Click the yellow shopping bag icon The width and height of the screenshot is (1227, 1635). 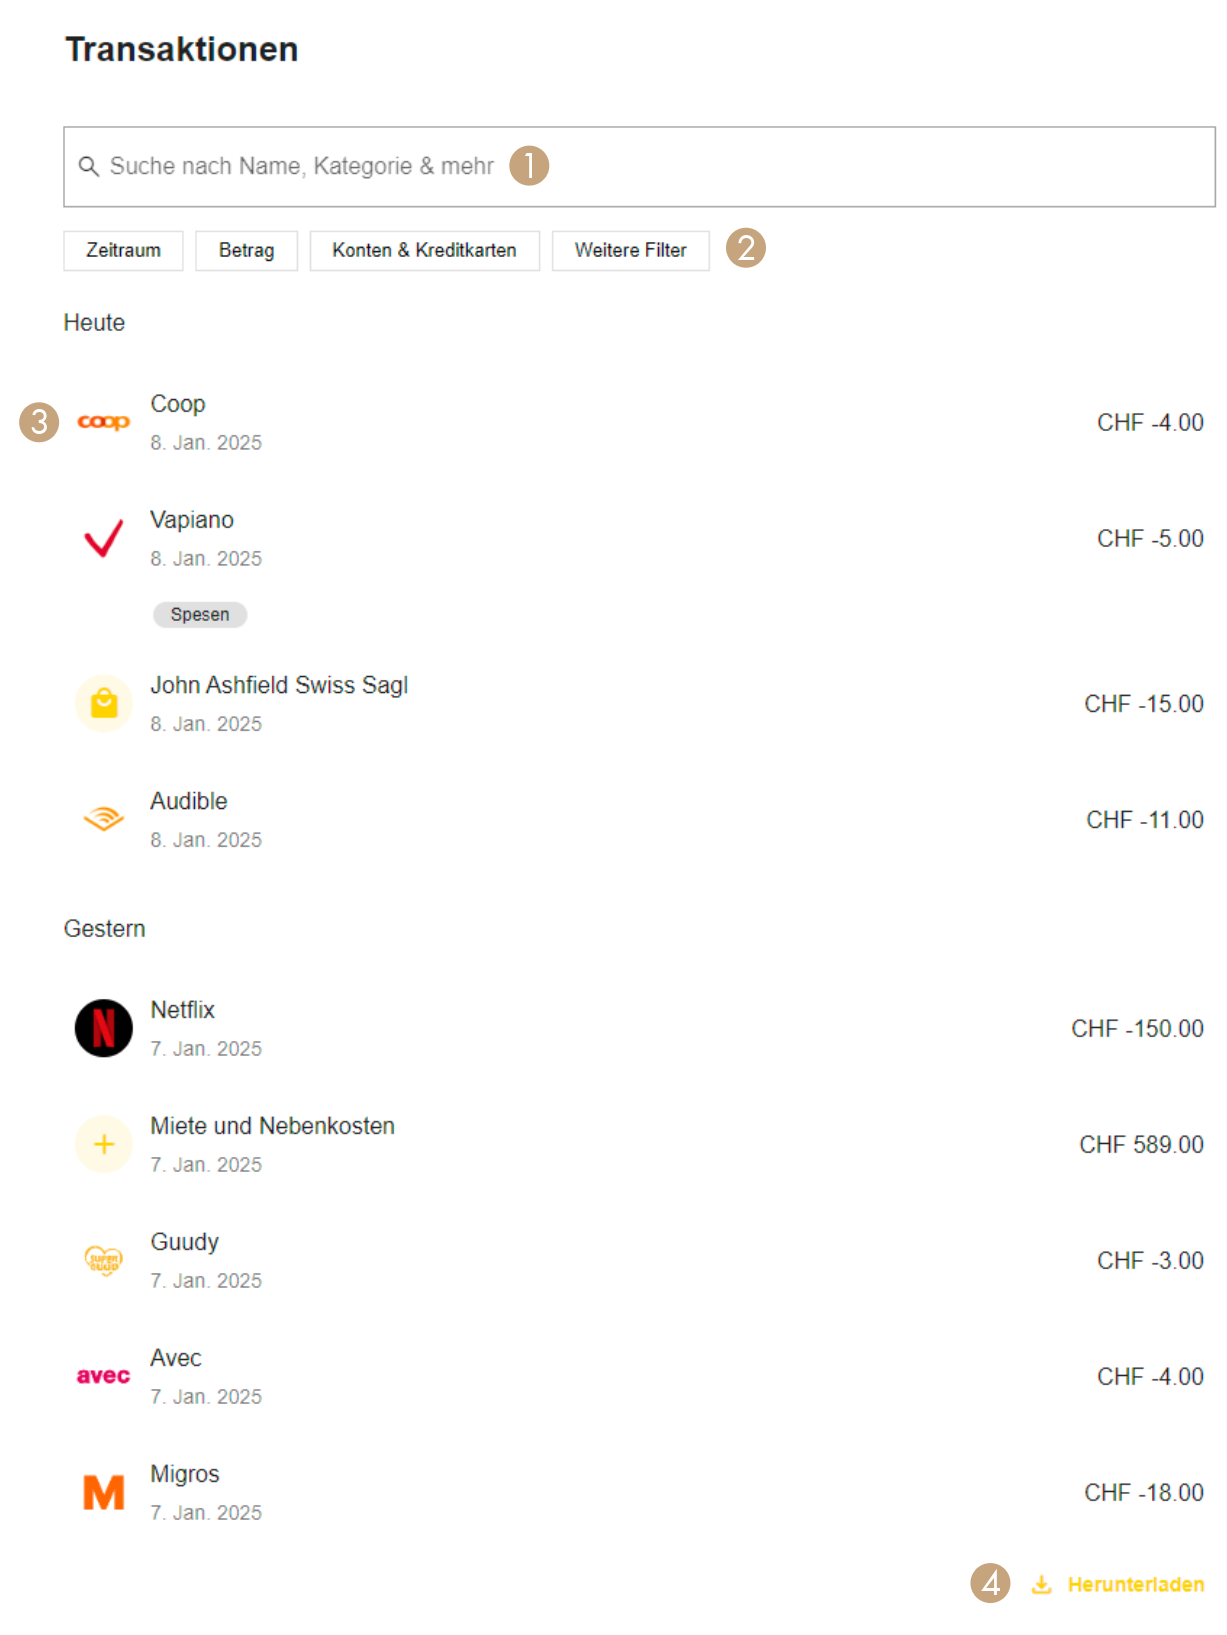[104, 704]
